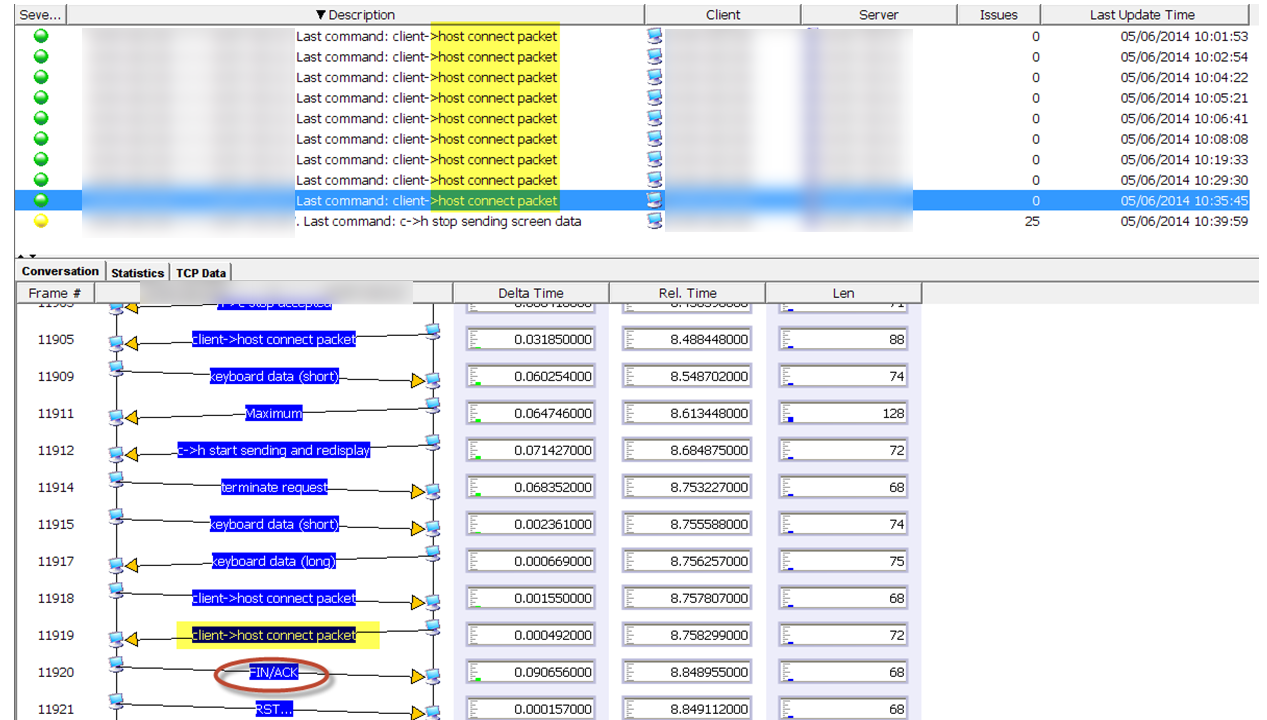
Task: Select the Conversation tab
Action: tap(59, 271)
